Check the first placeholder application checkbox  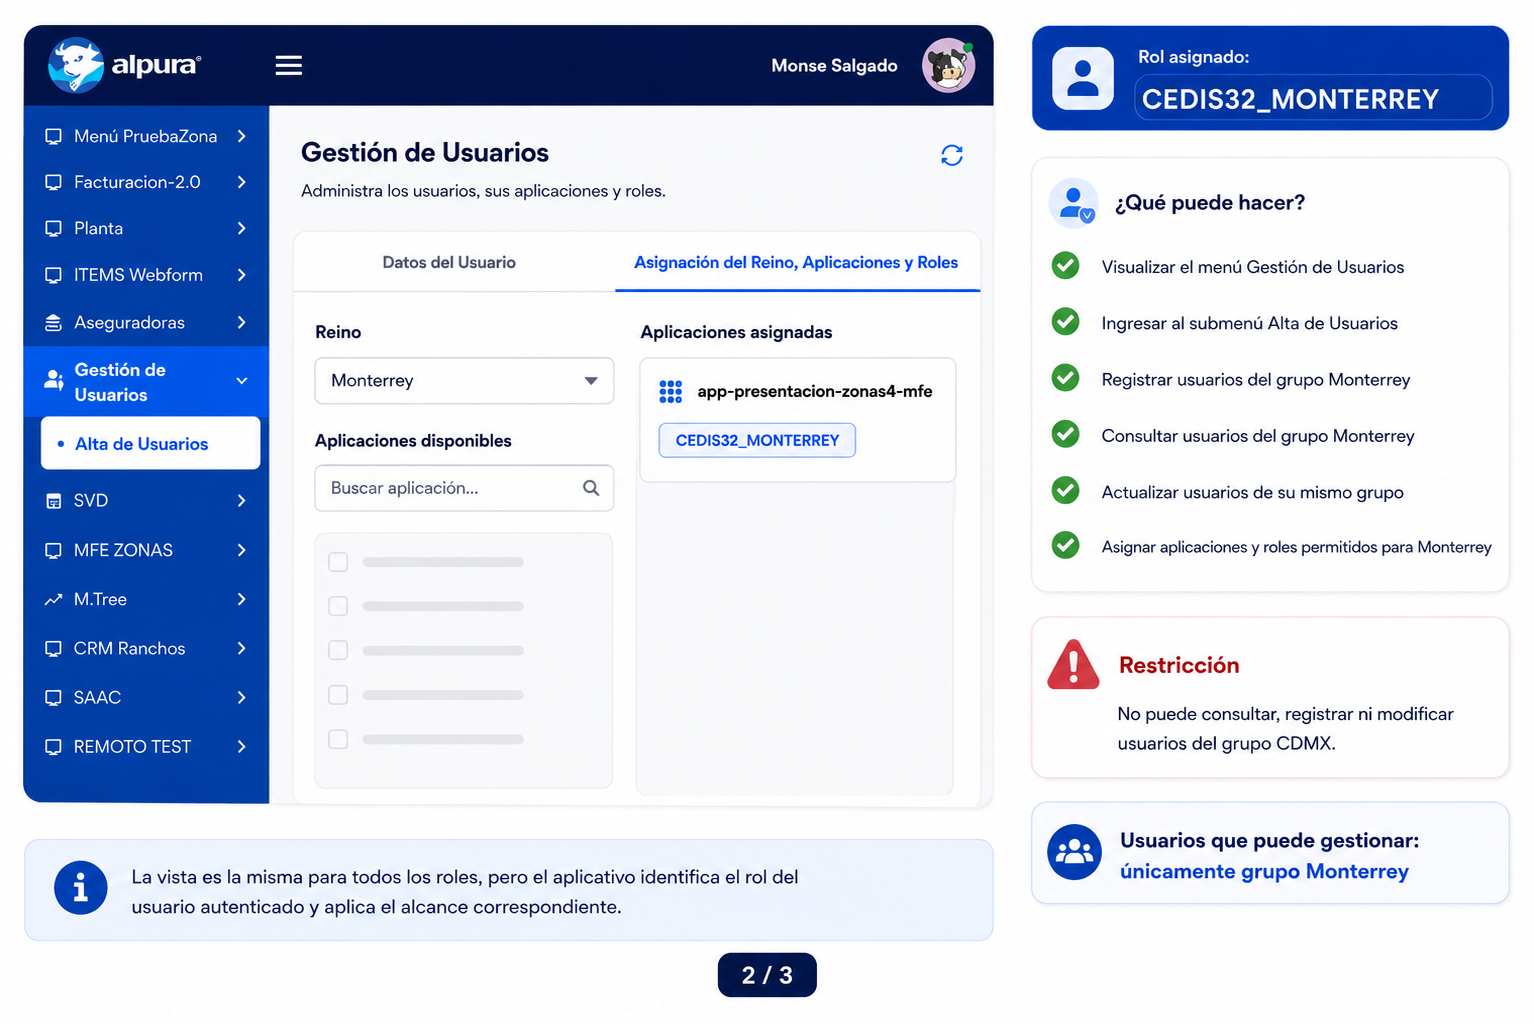point(338,562)
